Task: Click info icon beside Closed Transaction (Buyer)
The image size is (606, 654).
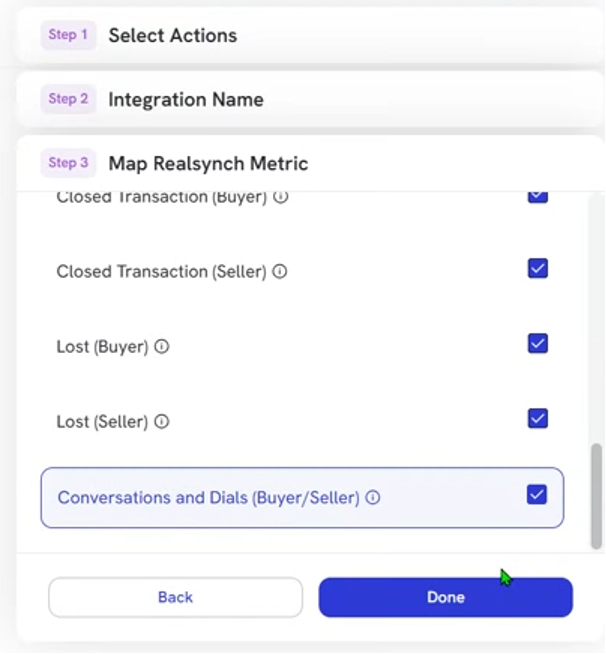Action: 281,196
